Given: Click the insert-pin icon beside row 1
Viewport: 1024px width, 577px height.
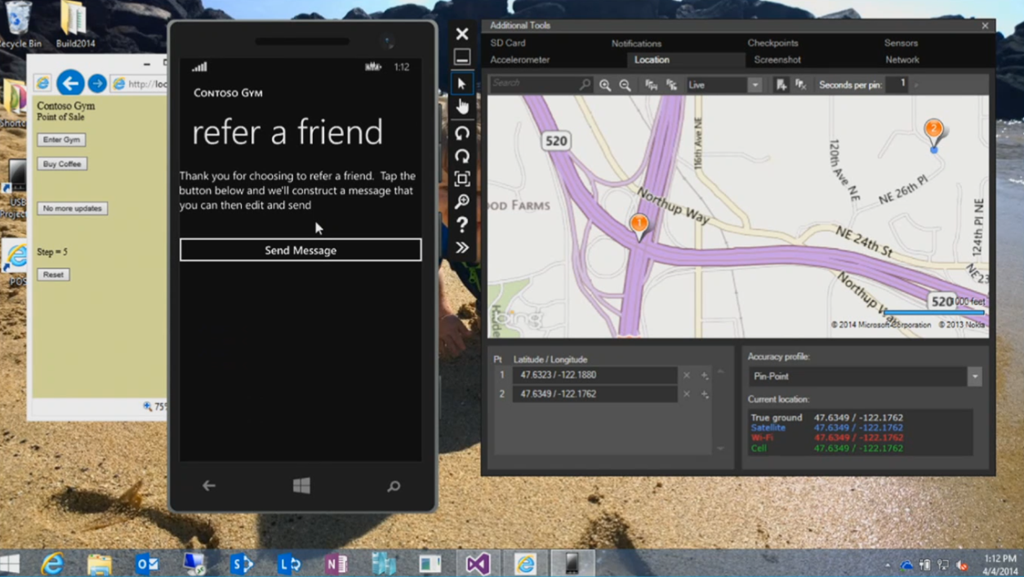Looking at the screenshot, I should pos(705,375).
